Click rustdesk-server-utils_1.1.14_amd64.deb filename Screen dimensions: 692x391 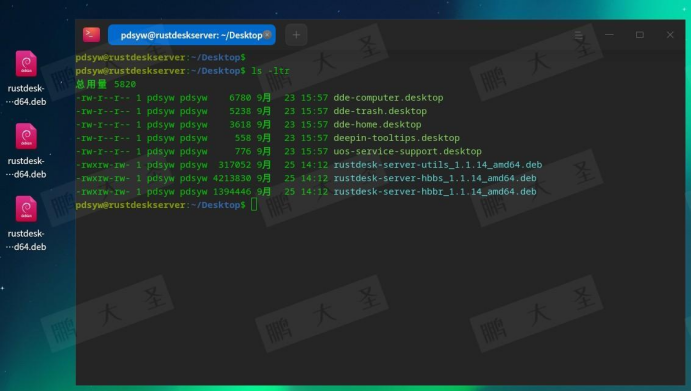pos(438,165)
